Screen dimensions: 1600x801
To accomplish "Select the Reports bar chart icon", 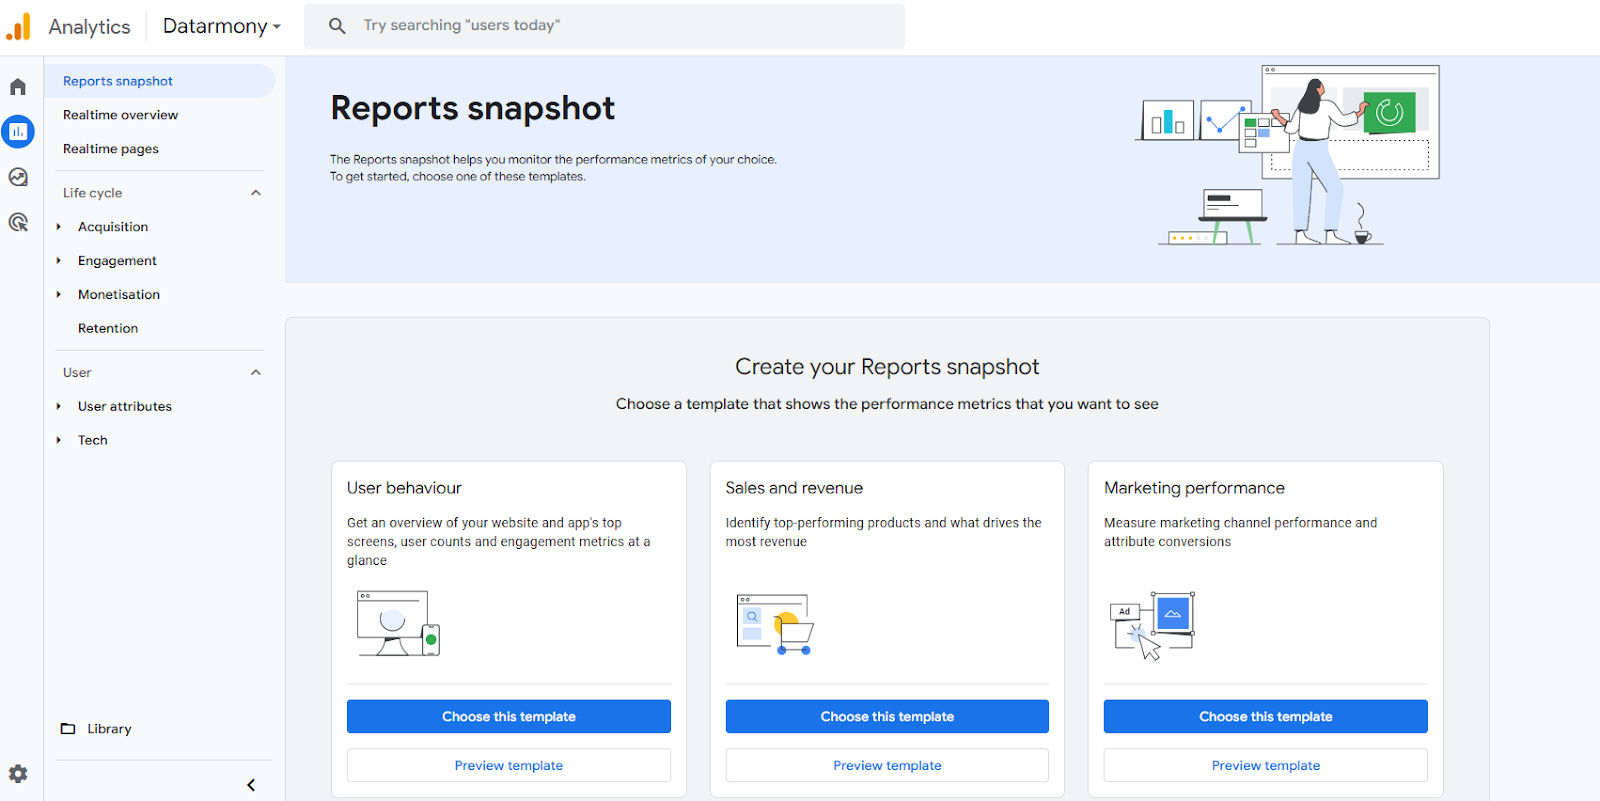I will (x=18, y=131).
